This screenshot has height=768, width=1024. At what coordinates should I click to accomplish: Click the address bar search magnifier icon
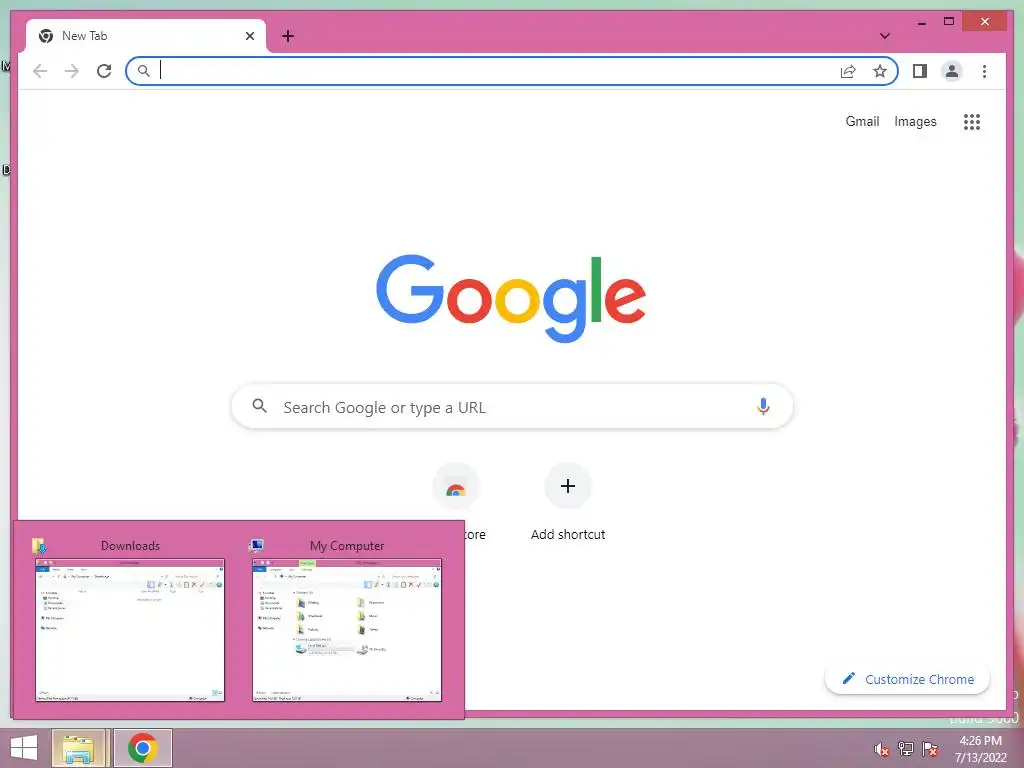point(144,71)
